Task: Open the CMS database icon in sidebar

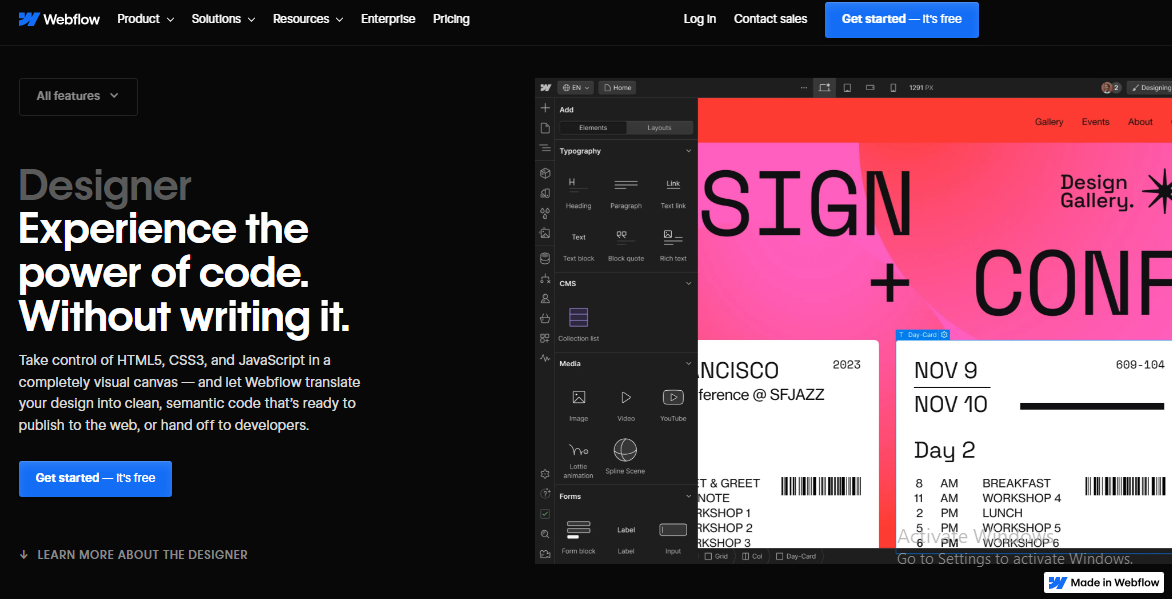Action: point(545,259)
